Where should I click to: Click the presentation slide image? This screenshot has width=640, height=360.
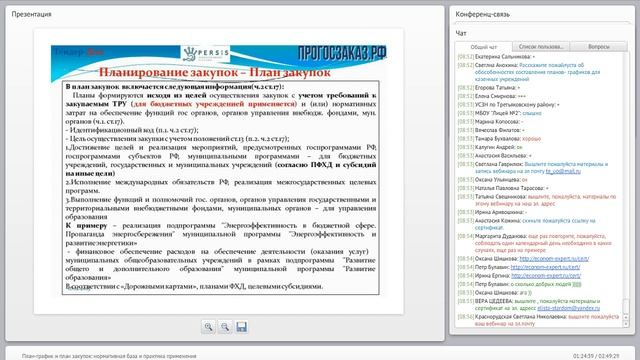(219, 170)
